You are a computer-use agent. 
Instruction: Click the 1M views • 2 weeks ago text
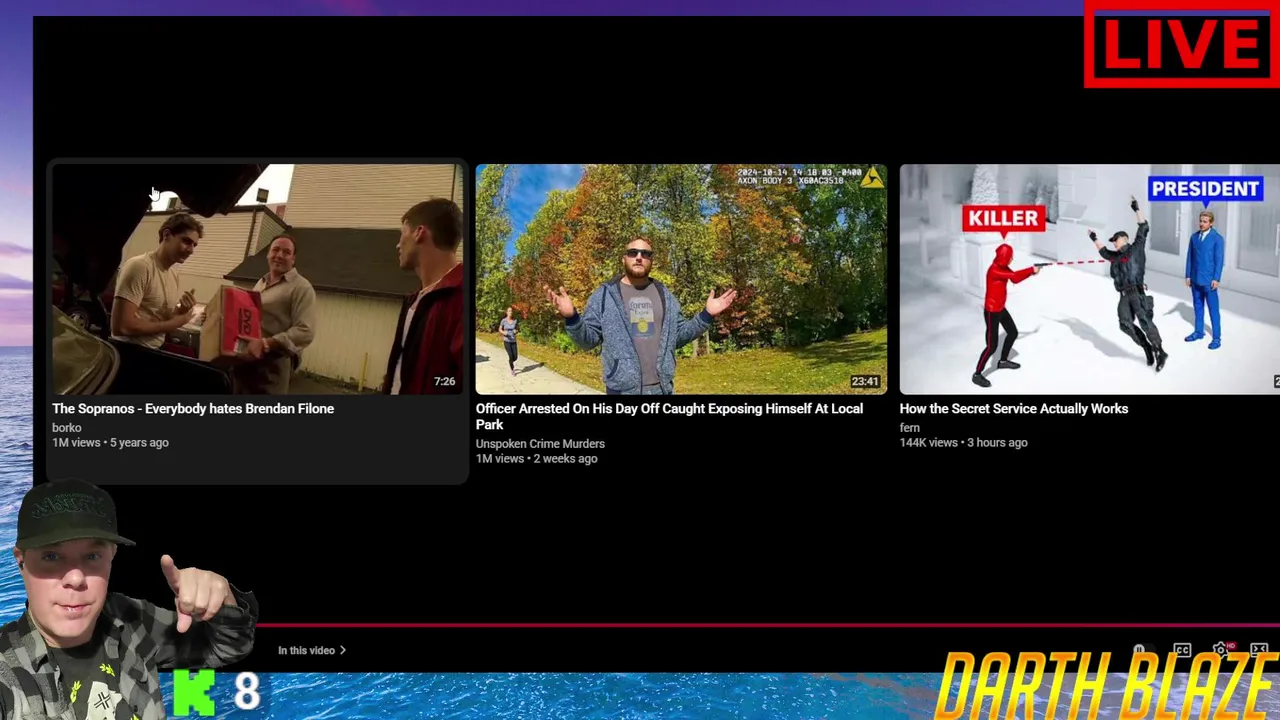point(536,458)
